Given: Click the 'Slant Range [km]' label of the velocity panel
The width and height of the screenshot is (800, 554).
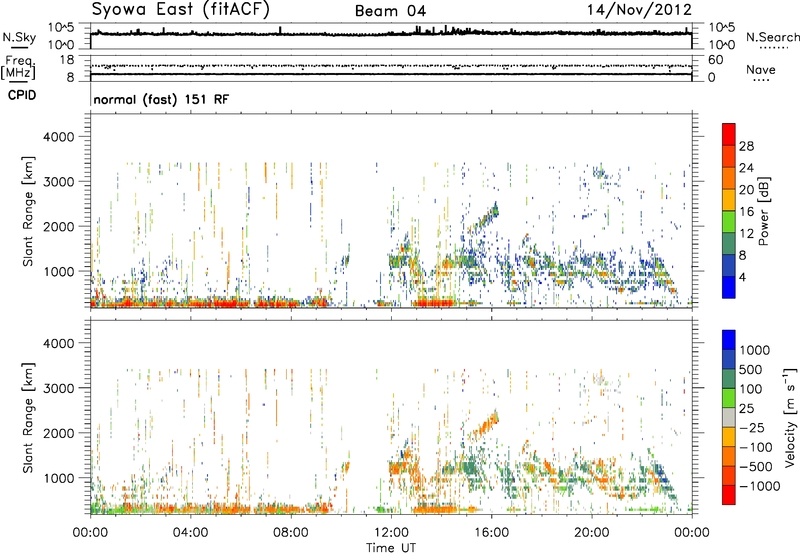Looking at the screenshot, I should click(28, 418).
